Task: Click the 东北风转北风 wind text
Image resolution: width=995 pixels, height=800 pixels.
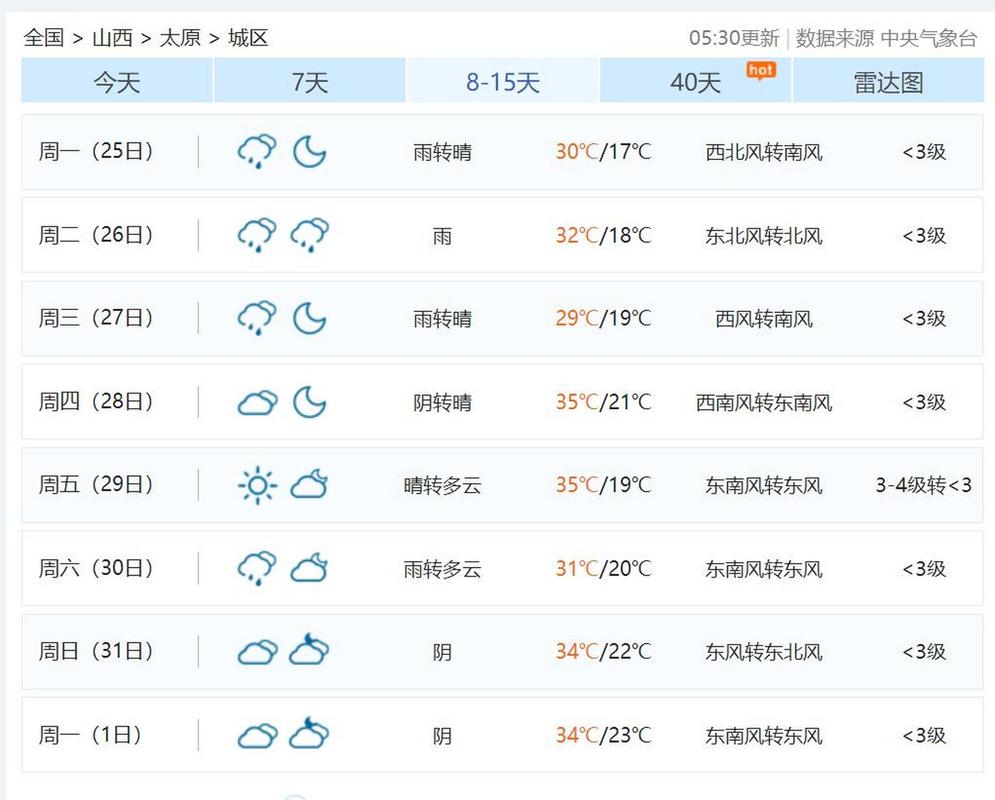Action: pyautogui.click(x=764, y=236)
